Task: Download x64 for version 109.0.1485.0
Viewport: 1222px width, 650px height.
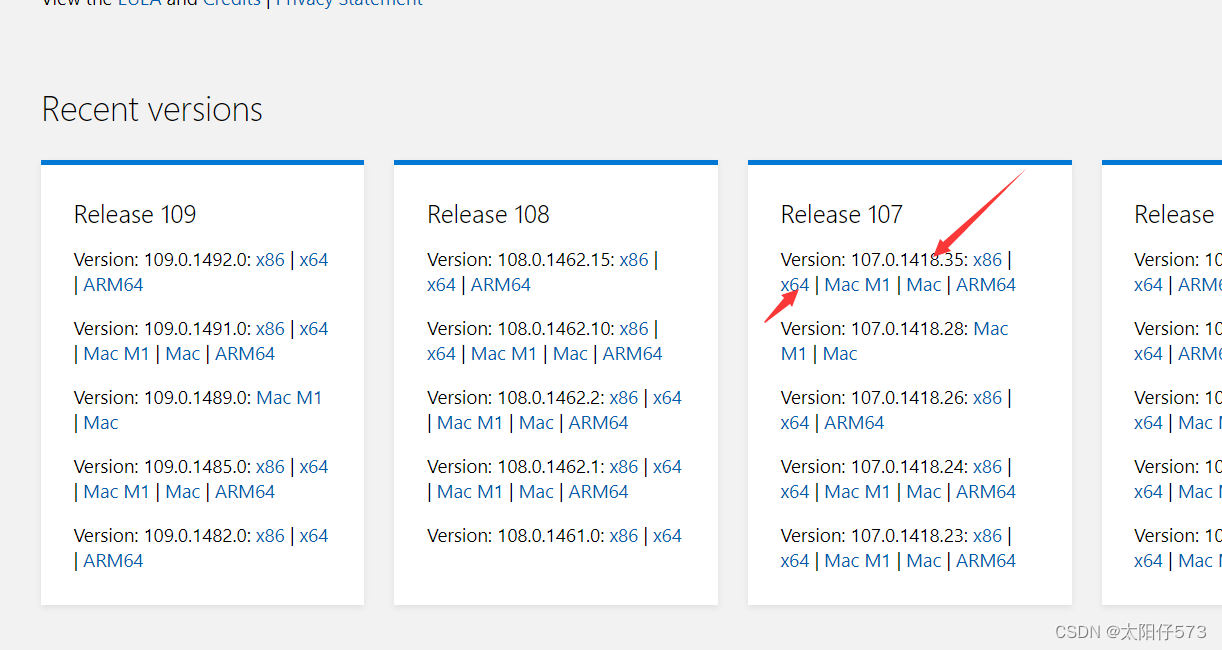Action: click(314, 467)
